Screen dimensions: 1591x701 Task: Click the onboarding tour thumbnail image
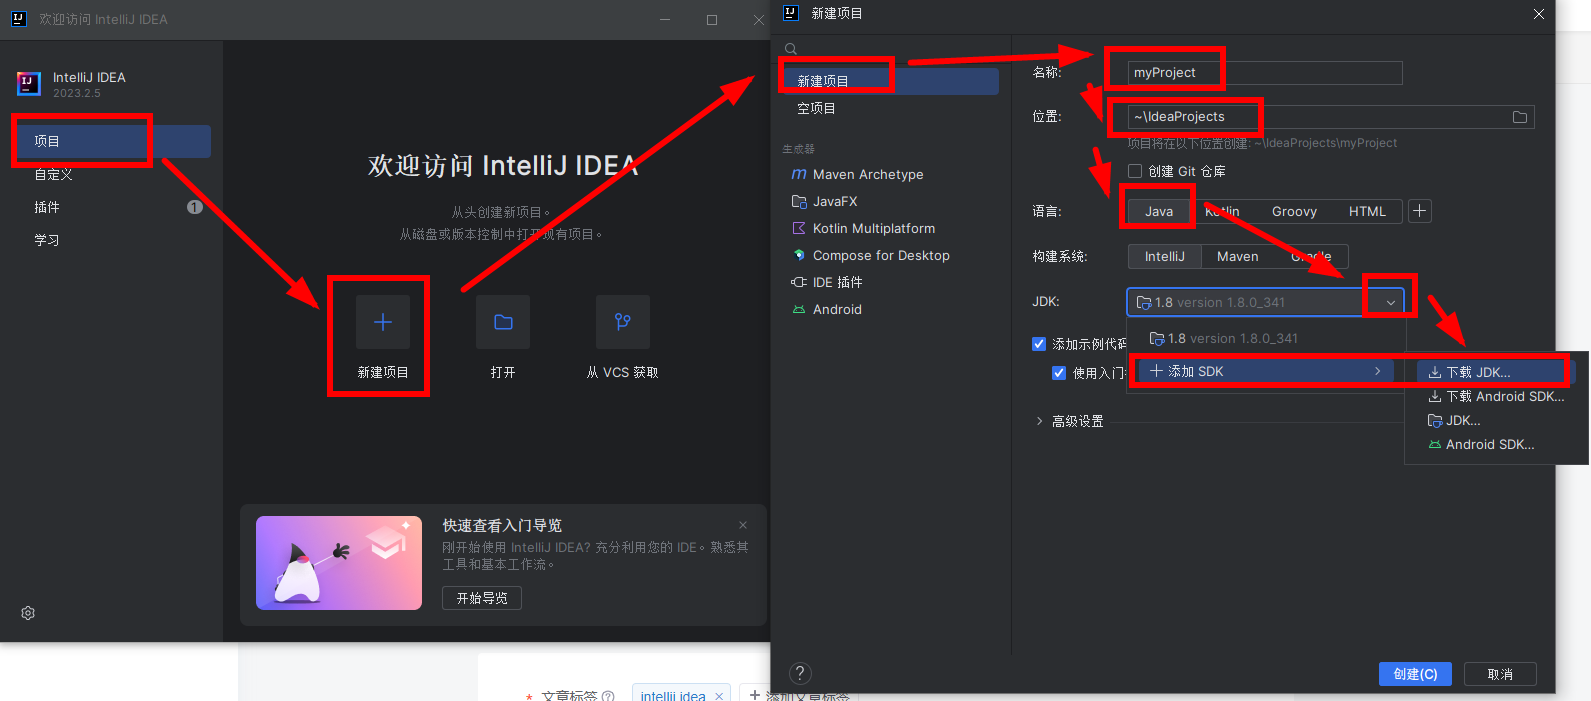point(339,563)
